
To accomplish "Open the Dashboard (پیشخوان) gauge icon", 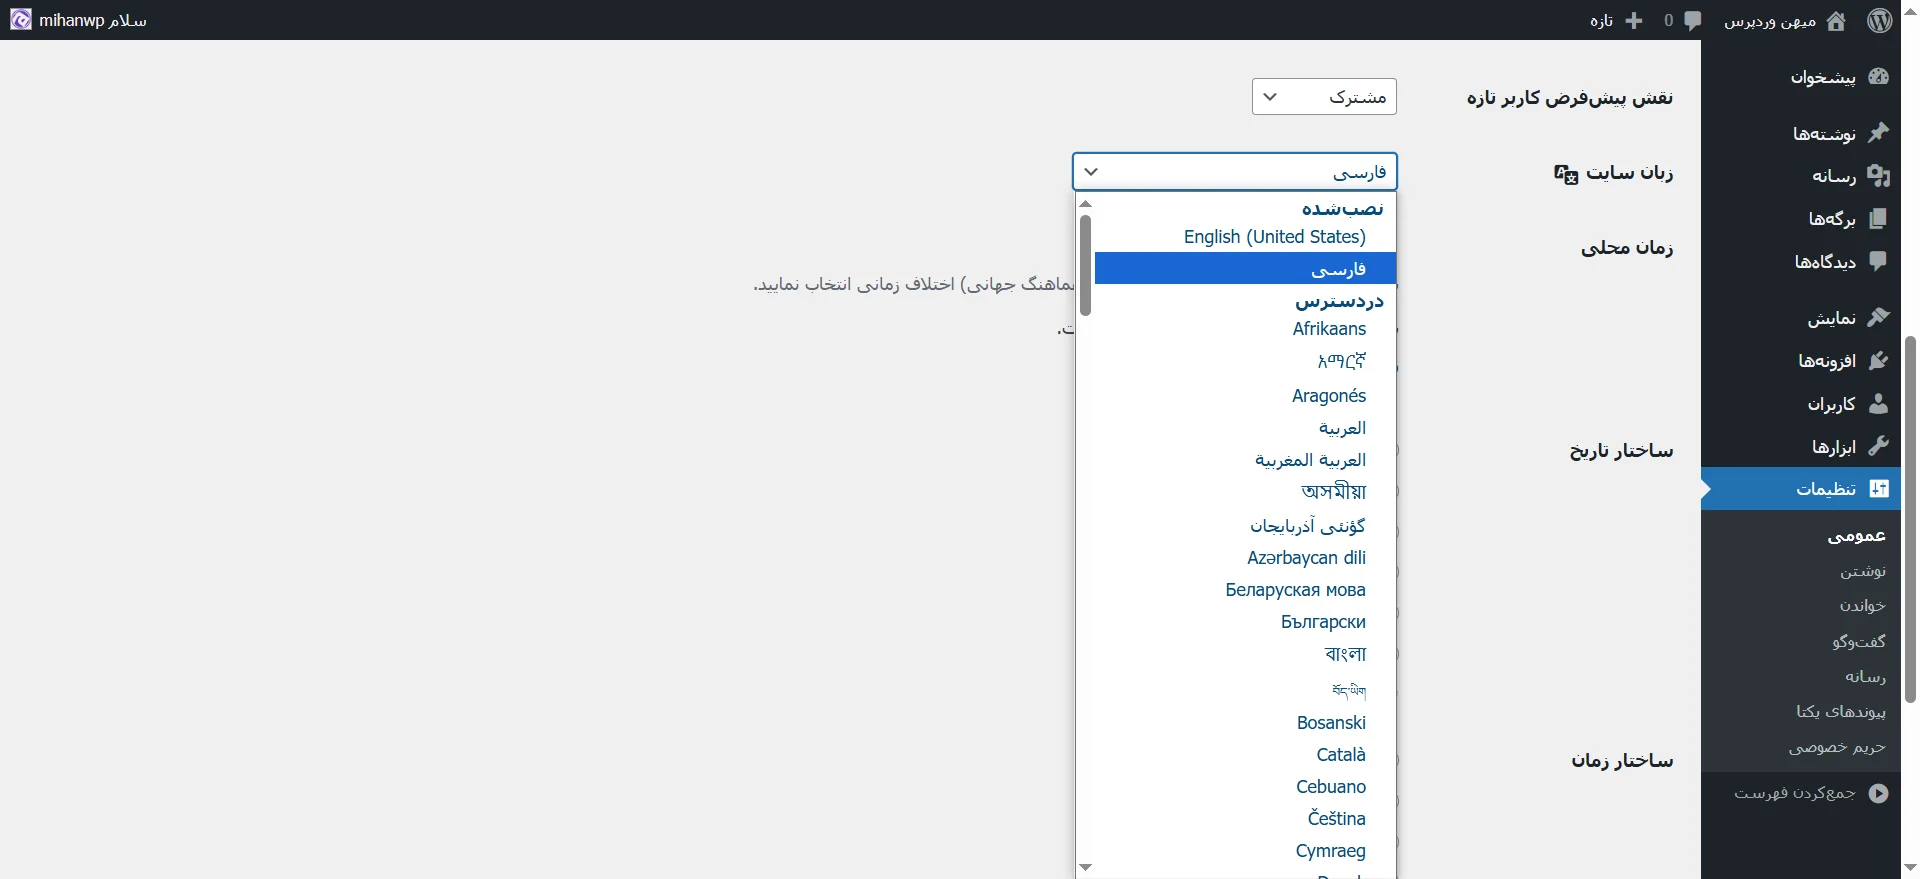I will tap(1879, 77).
